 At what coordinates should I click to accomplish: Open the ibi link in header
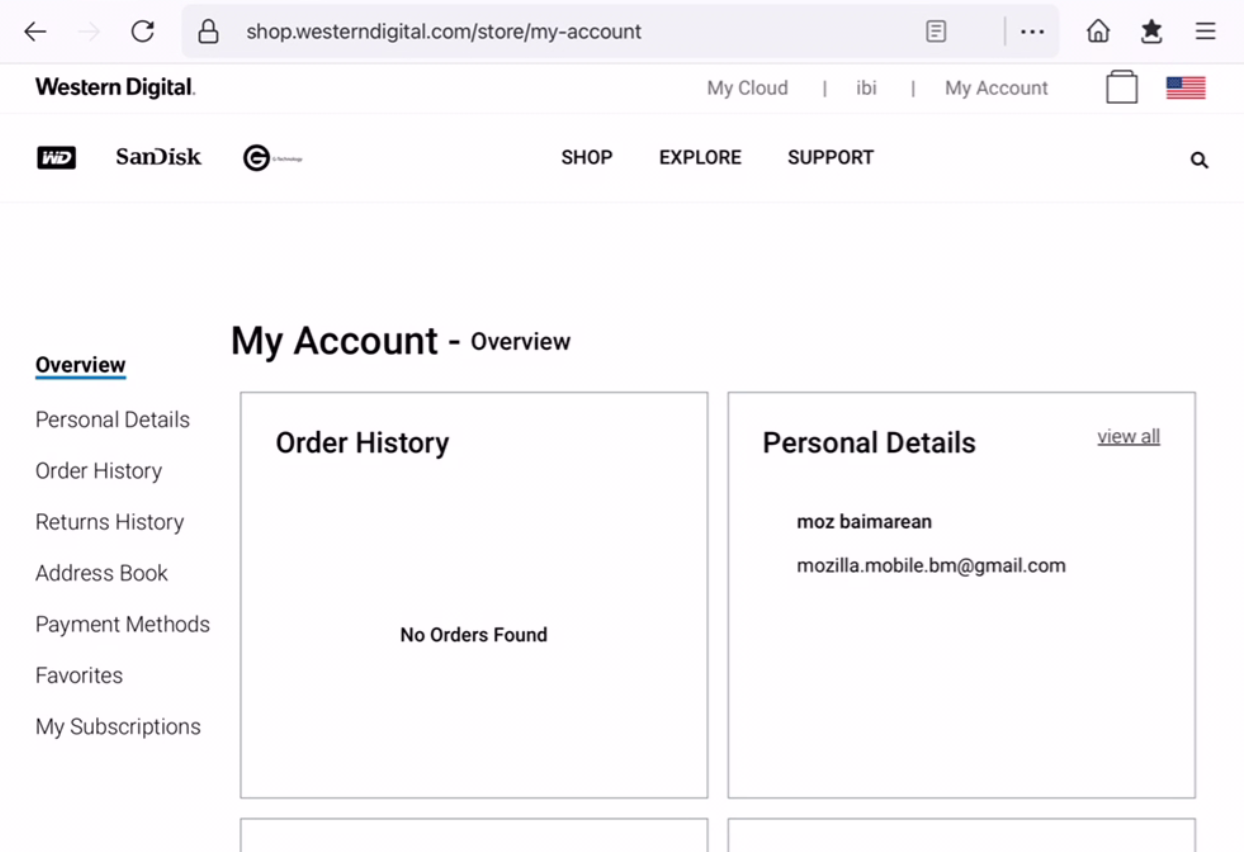tap(866, 88)
